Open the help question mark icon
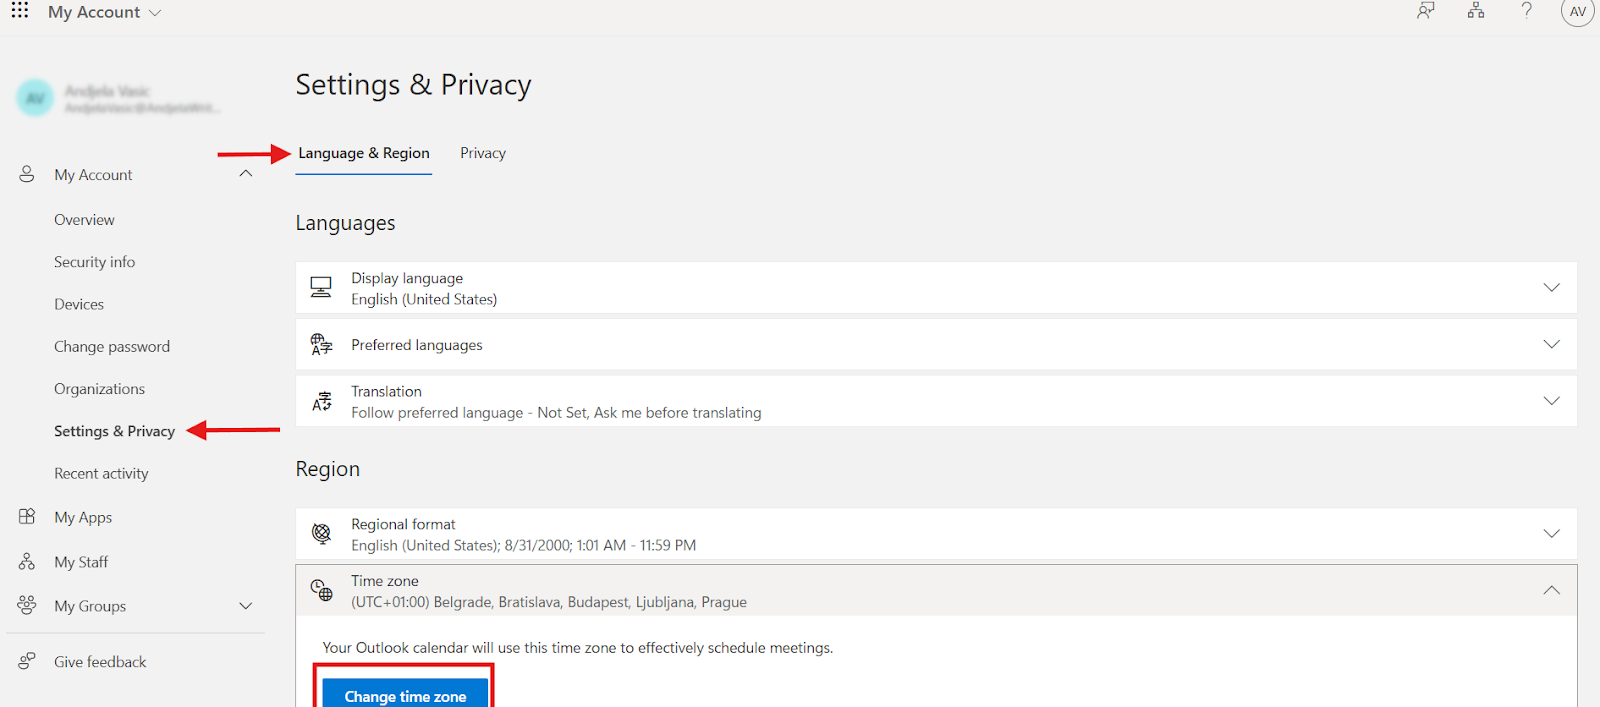Screen dimensions: 1600x707 coord(1526,11)
